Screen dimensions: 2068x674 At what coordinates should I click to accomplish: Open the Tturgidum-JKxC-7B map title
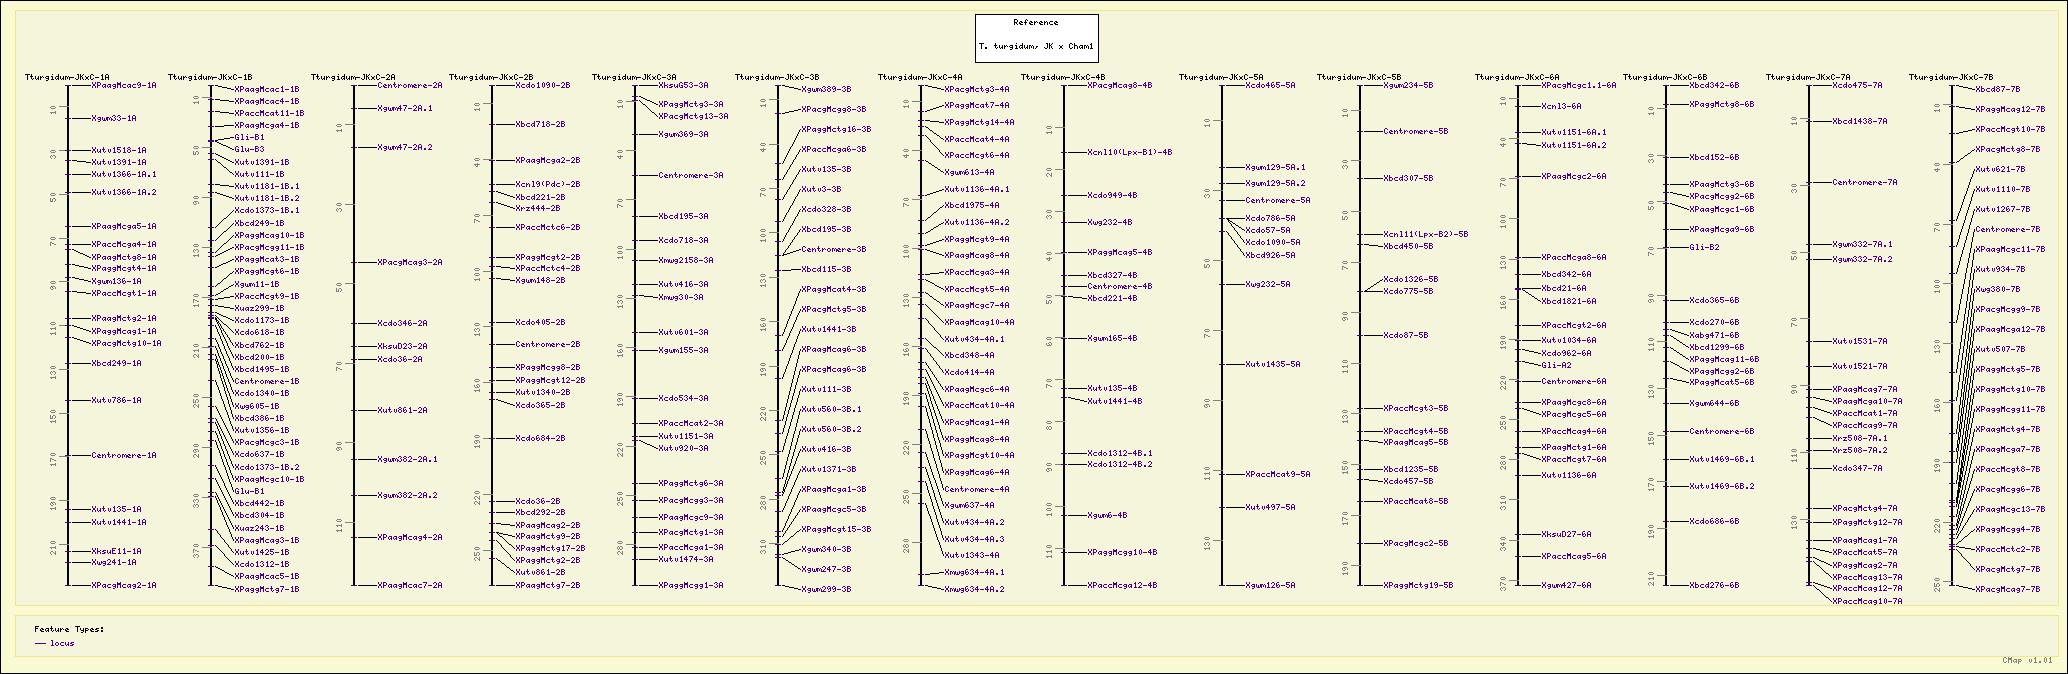tap(1951, 77)
